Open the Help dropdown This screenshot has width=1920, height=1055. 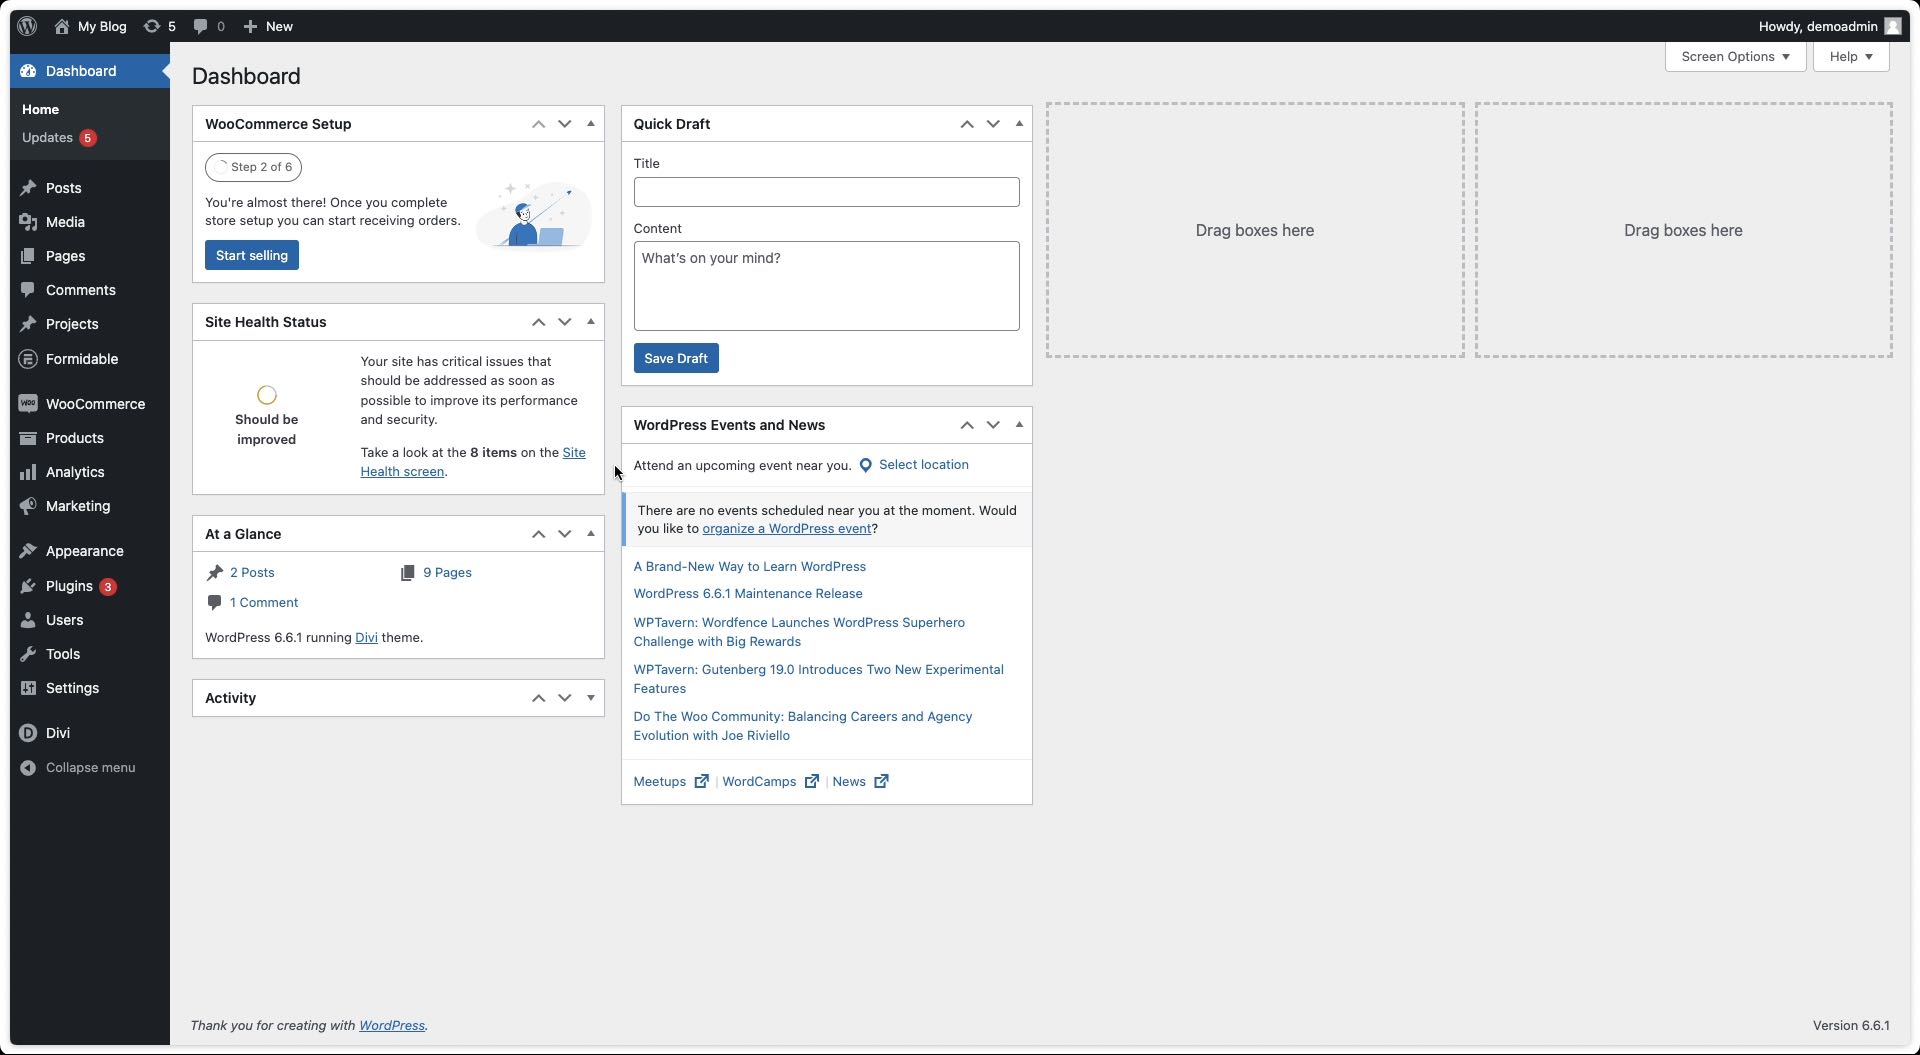1851,56
